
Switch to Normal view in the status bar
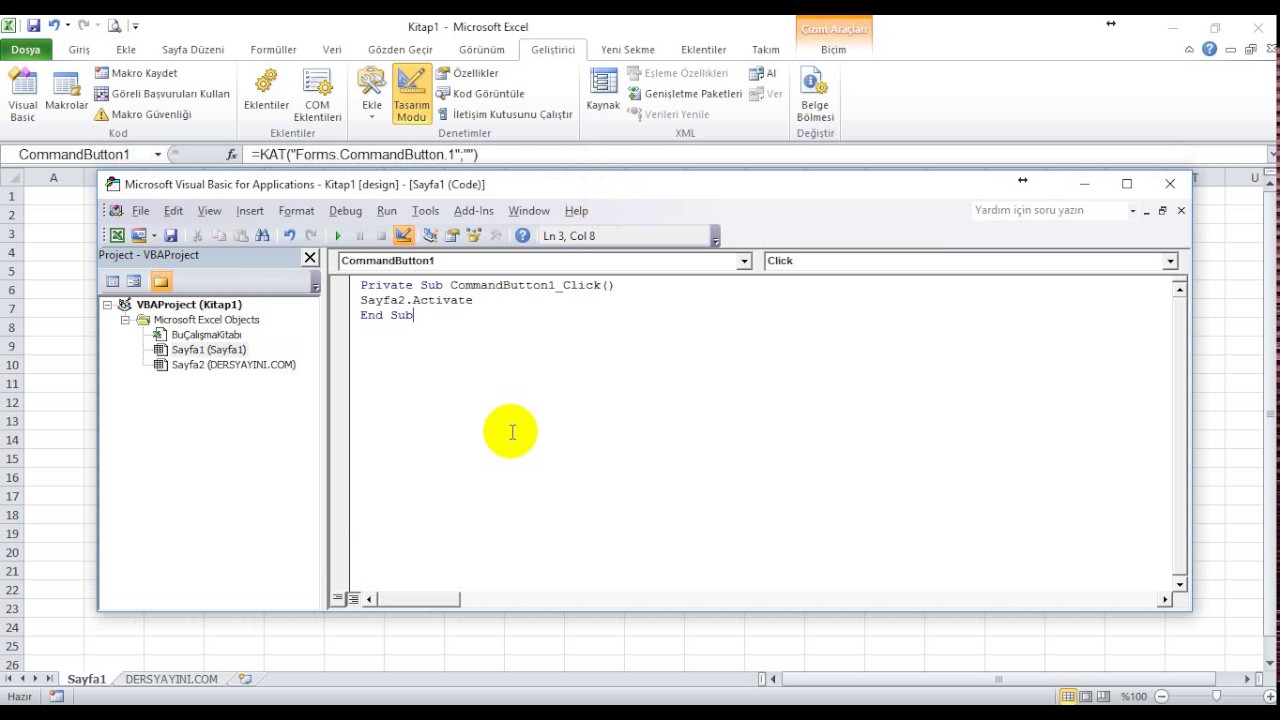point(1069,697)
